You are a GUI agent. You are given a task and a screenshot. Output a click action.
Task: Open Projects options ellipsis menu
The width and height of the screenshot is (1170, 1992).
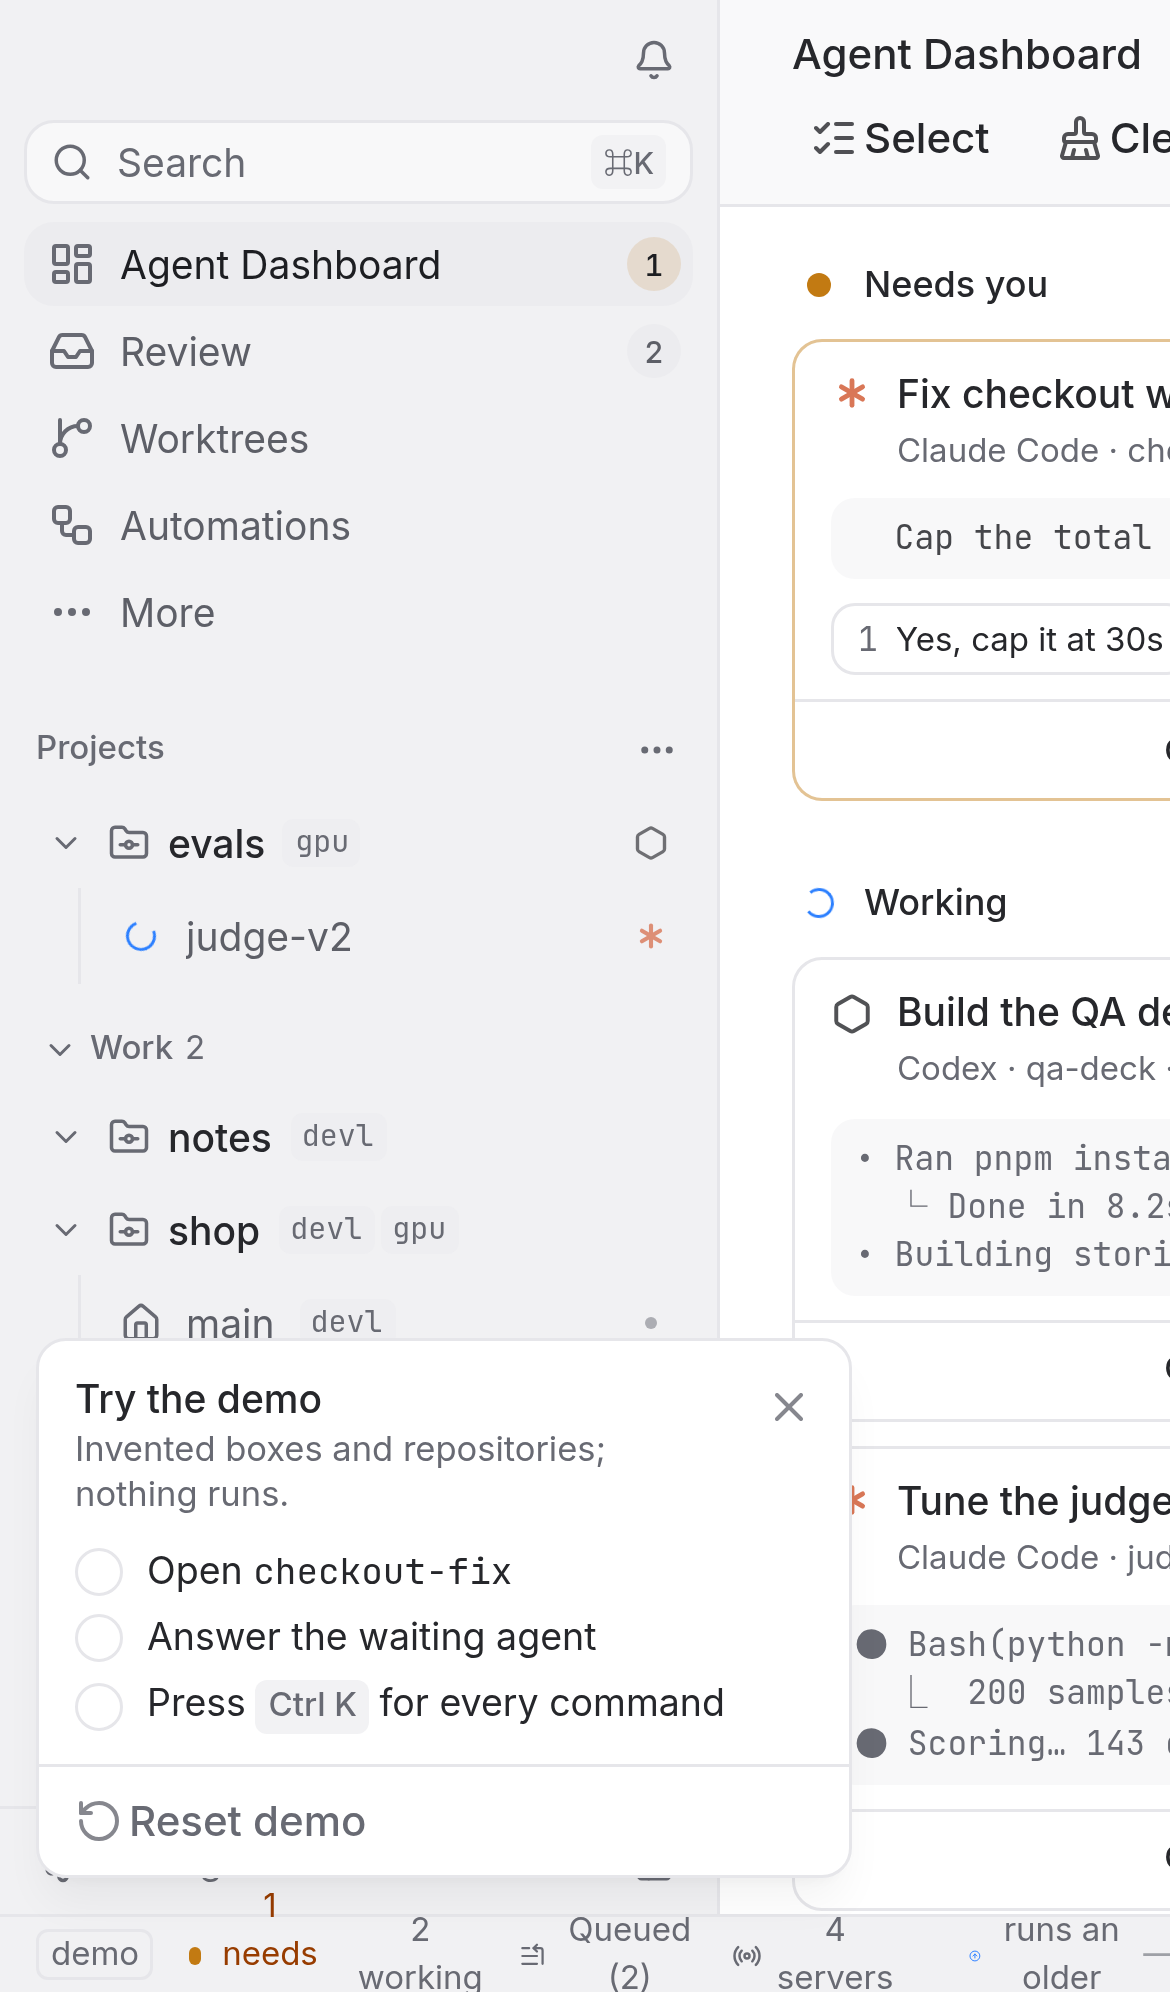(x=657, y=749)
